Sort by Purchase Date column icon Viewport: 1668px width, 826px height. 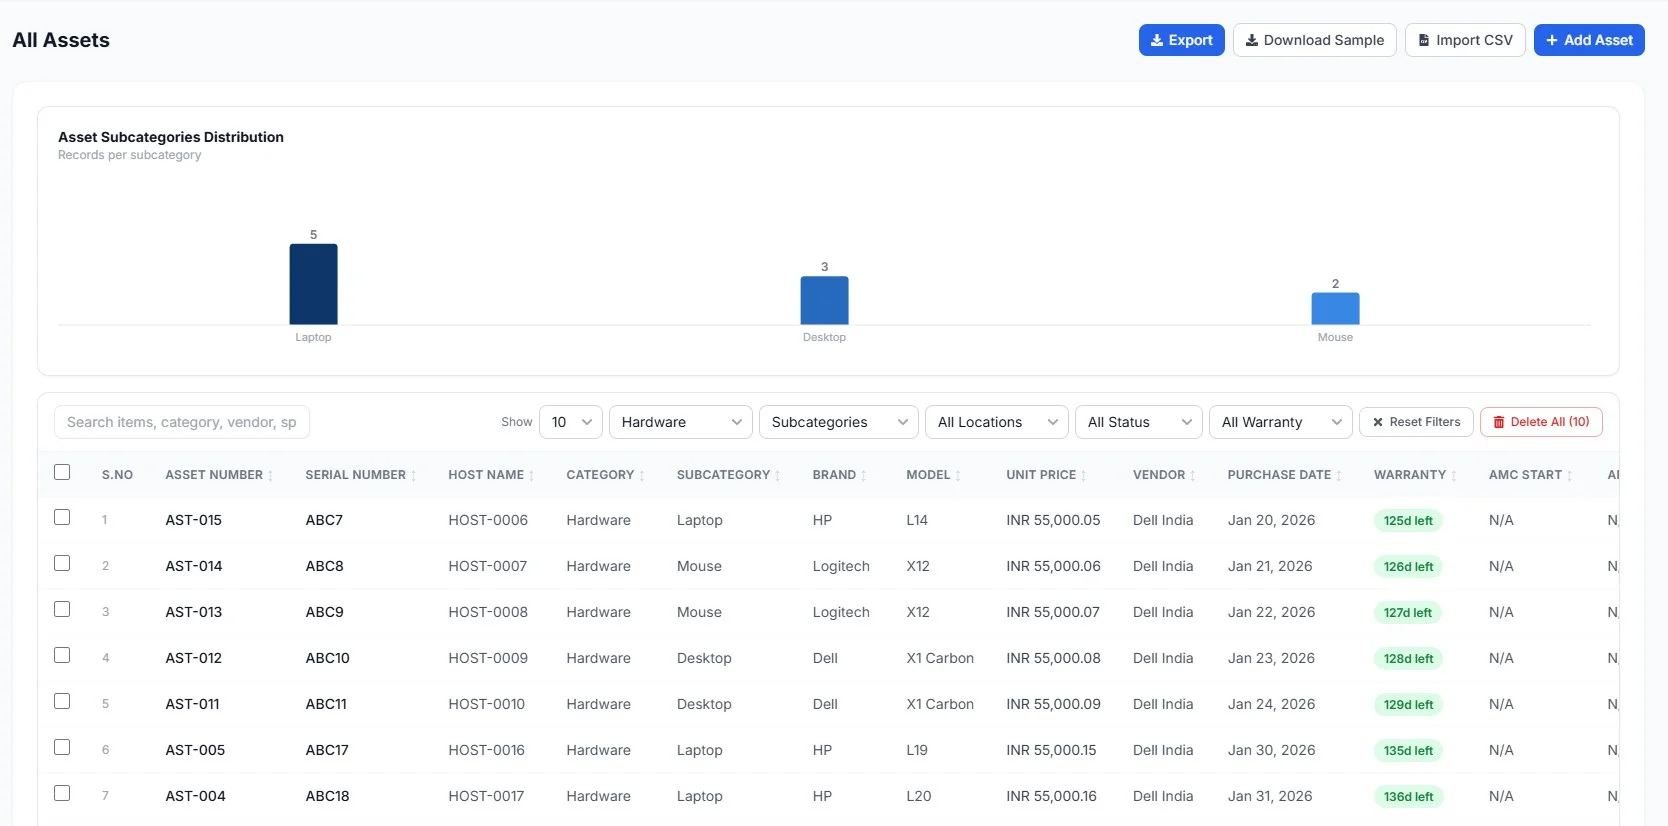[1339, 476]
